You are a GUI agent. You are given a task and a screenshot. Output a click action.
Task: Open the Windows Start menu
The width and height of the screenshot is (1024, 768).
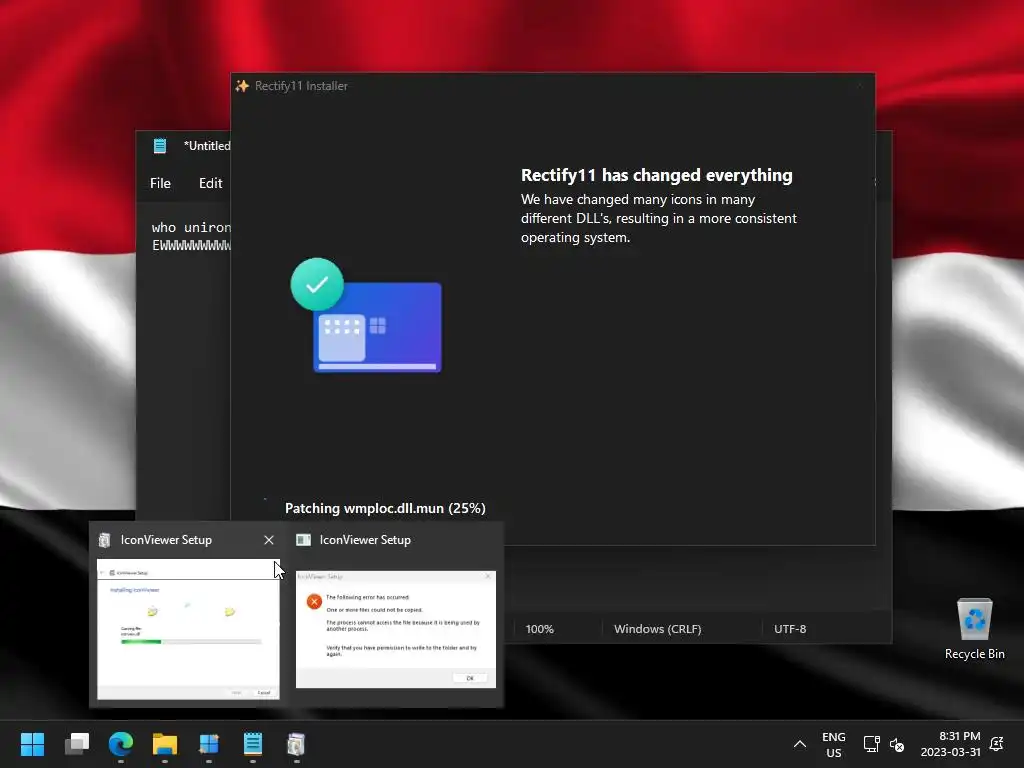pos(32,744)
